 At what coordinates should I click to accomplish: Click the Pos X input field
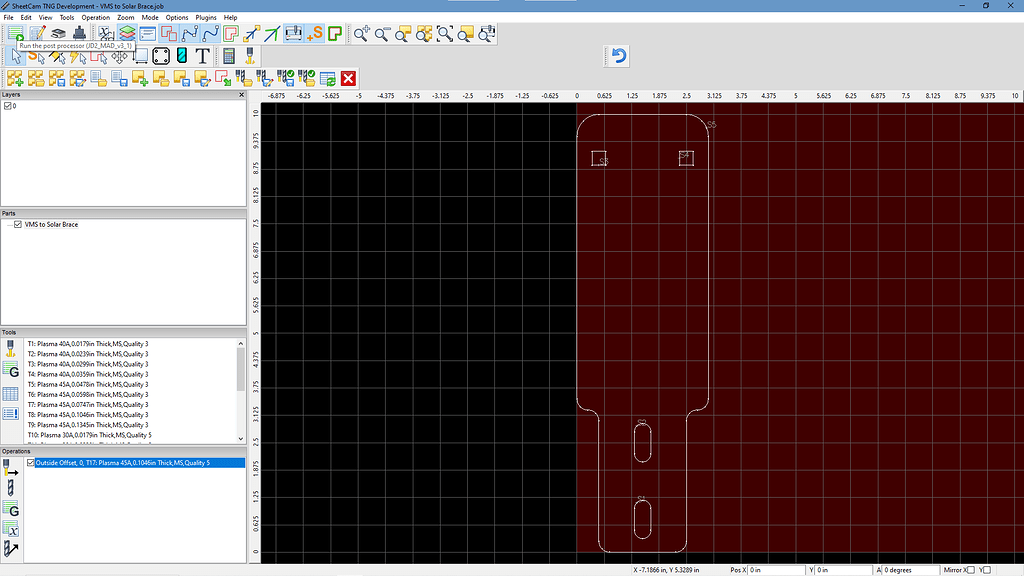tap(776, 570)
